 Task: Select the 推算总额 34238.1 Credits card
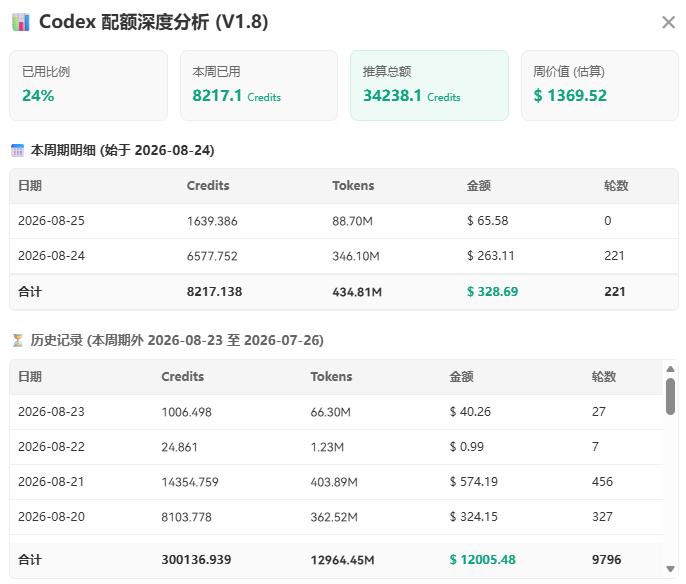[429, 85]
